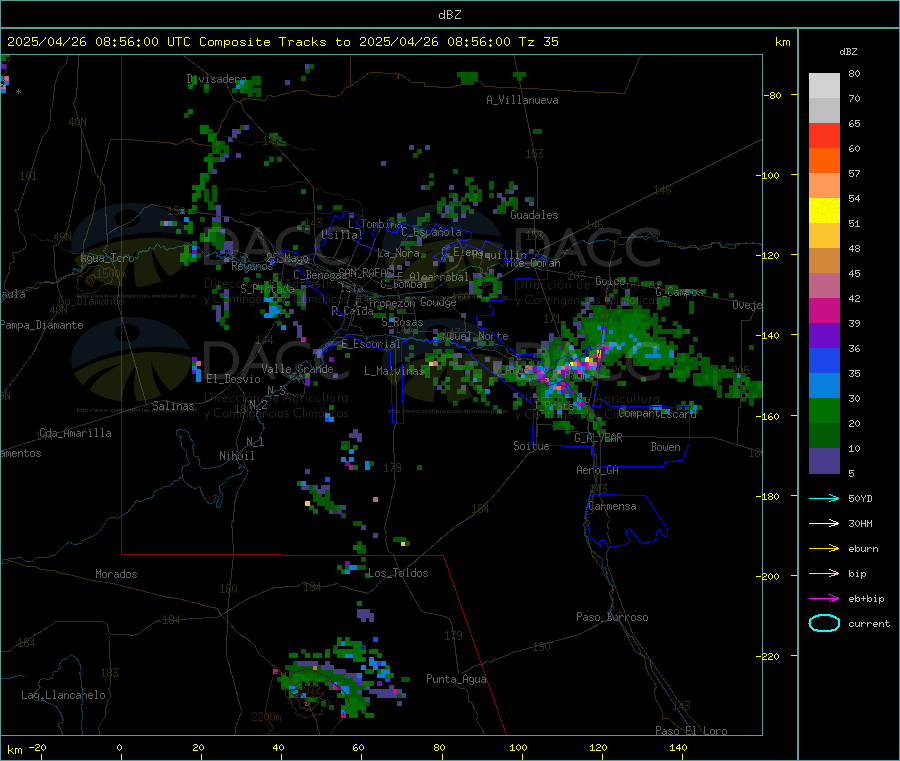Click the pink bip arrow legend icon

click(x=824, y=573)
